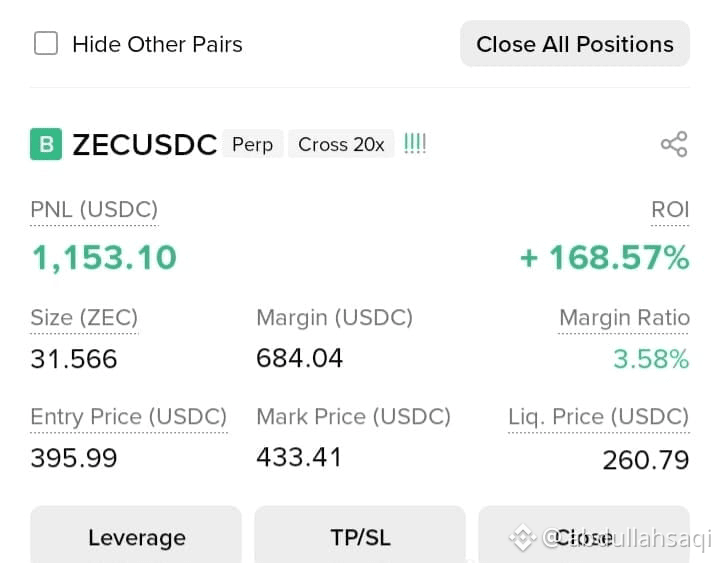719x563 pixels.
Task: Click the 684.04 margin value
Action: (299, 358)
